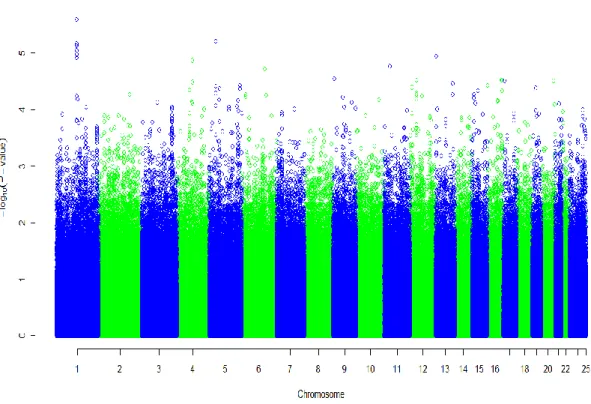Click the x-axis label for chromosome 3
This screenshot has height=404, width=591.
pos(159,369)
